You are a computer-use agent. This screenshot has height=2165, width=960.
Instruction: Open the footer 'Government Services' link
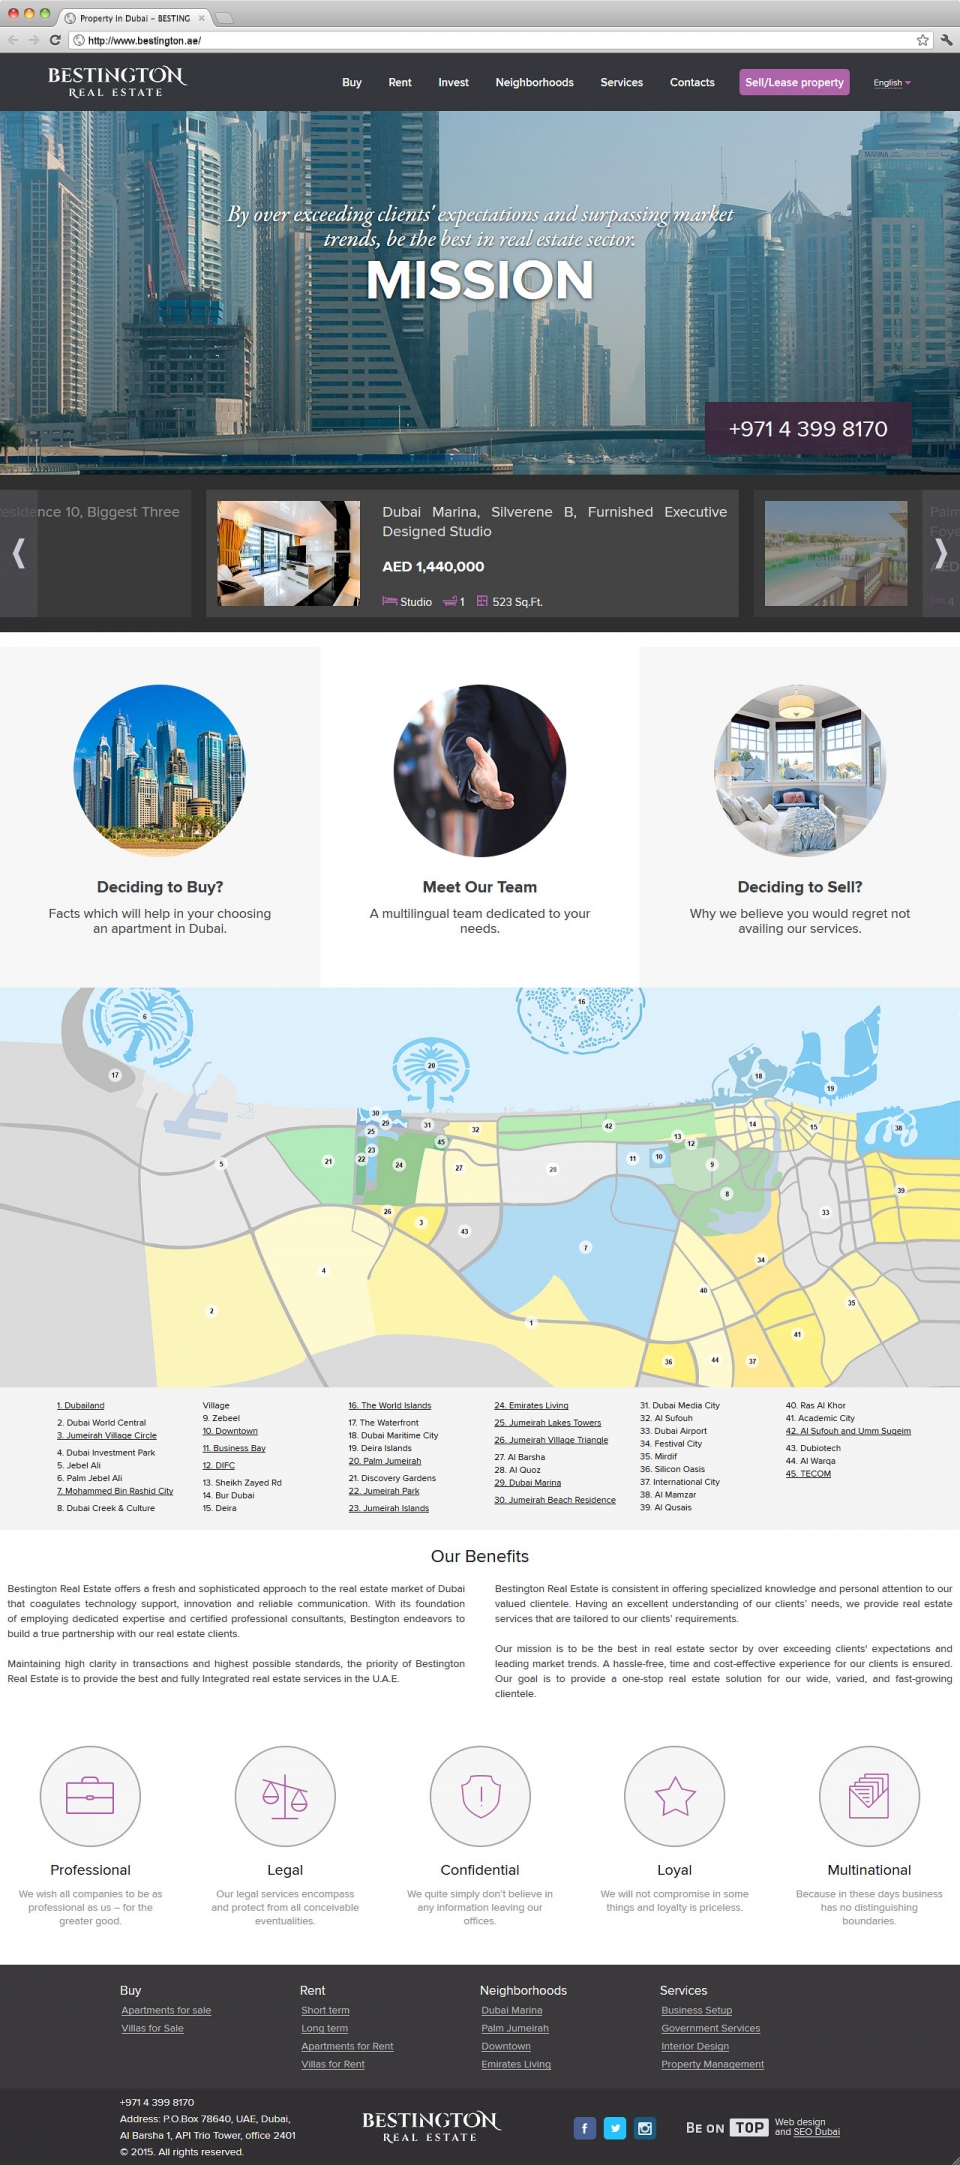click(x=710, y=2028)
